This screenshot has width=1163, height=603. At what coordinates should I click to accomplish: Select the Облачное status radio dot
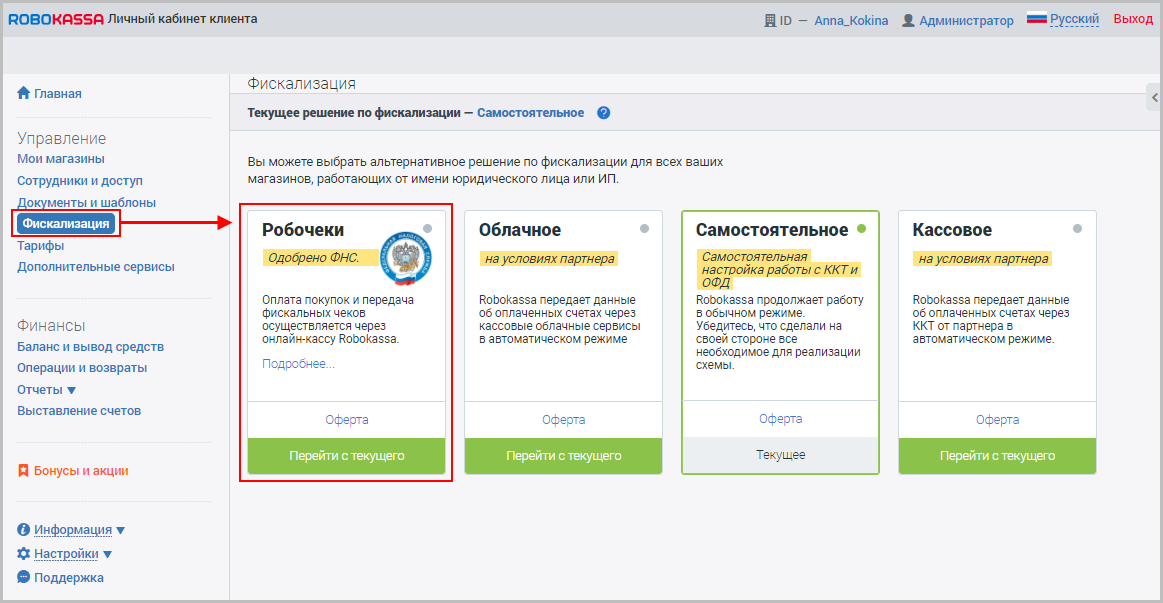644,228
